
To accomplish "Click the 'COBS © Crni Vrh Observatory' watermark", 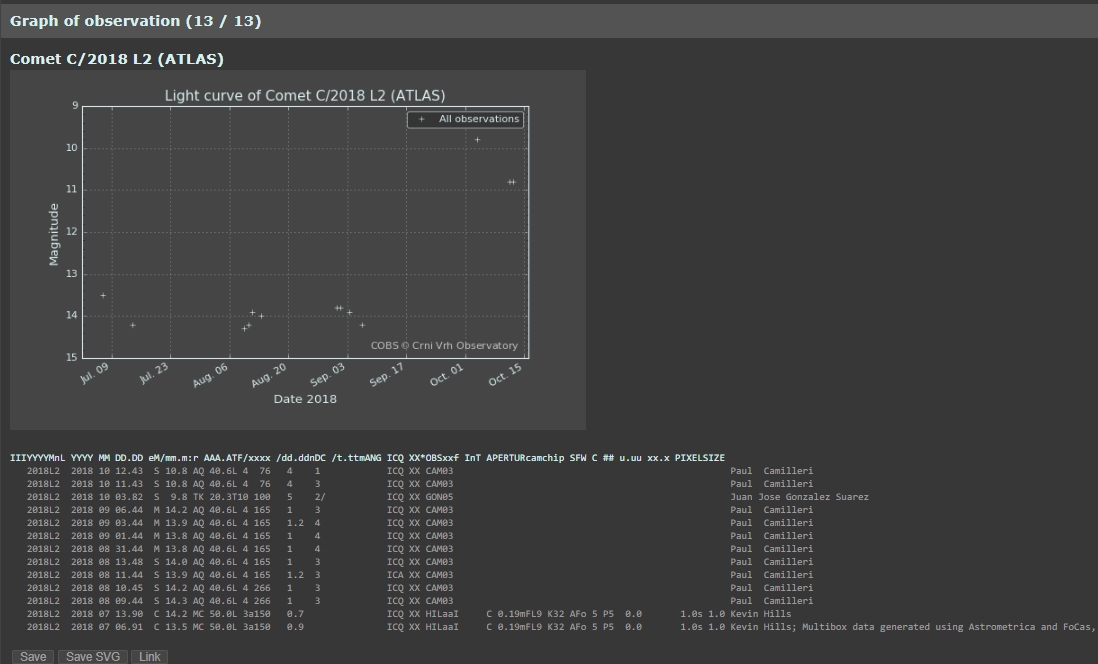I will (444, 346).
